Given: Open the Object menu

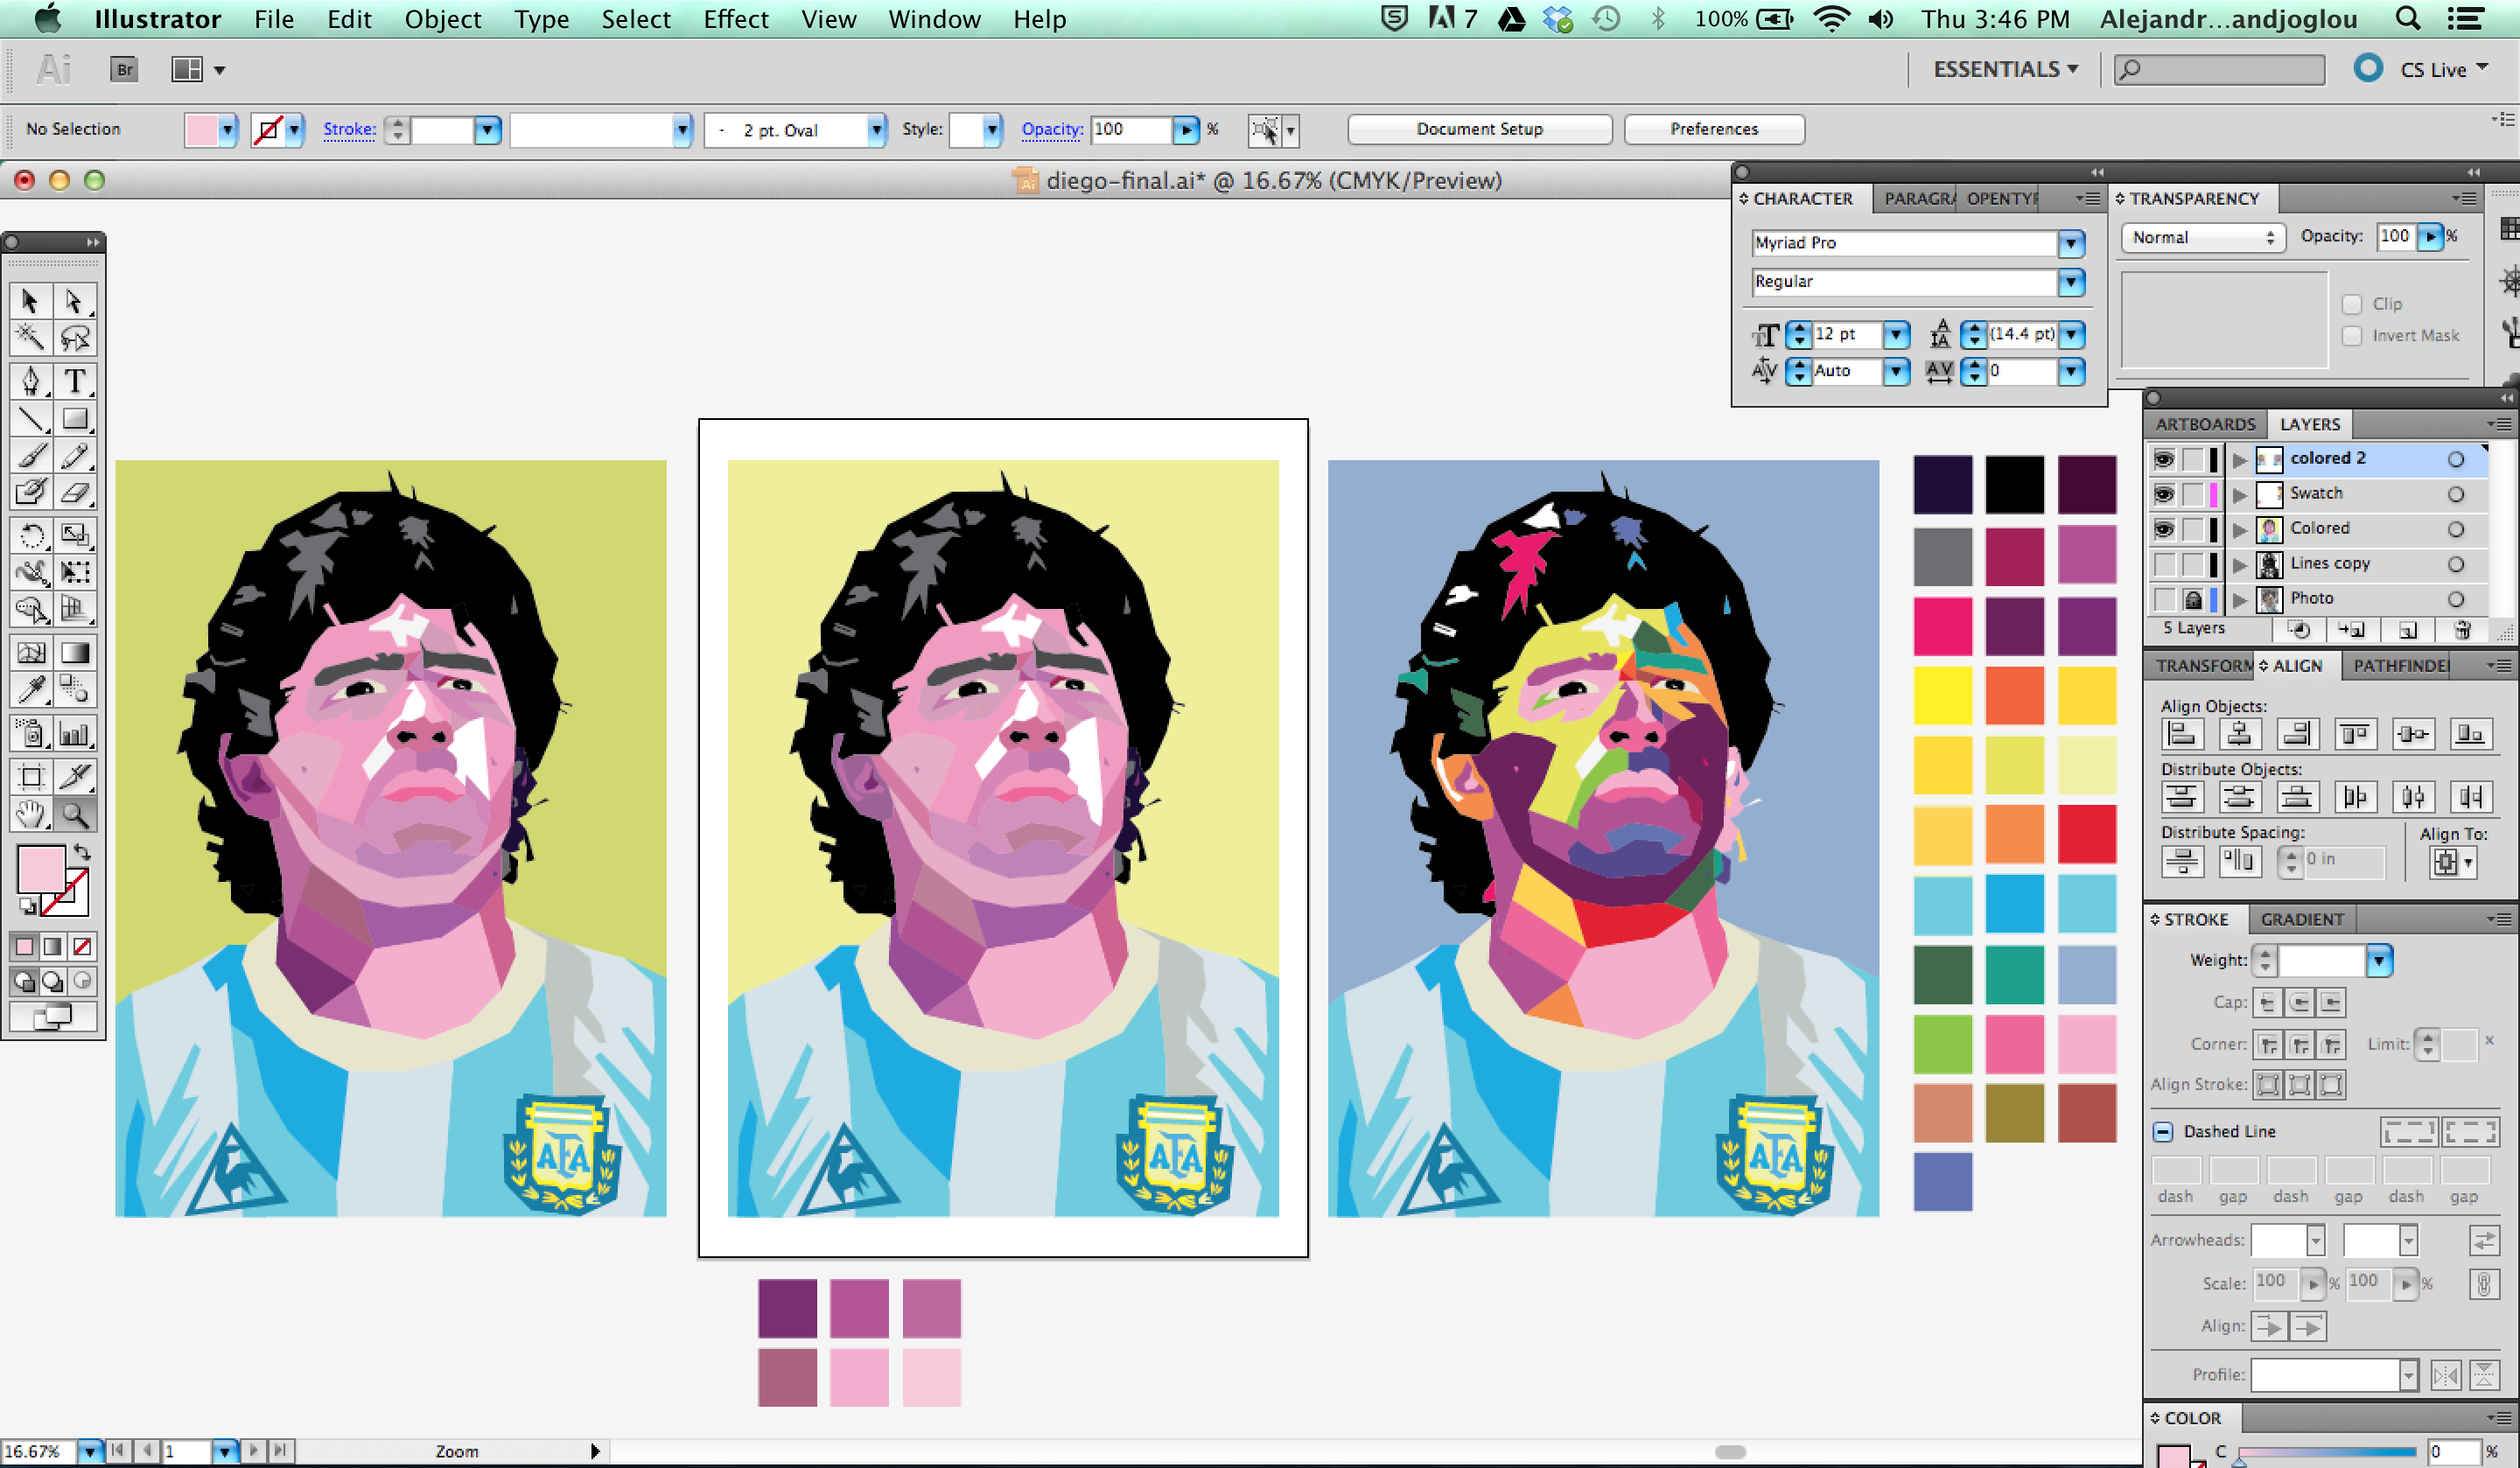Looking at the screenshot, I should pos(442,19).
